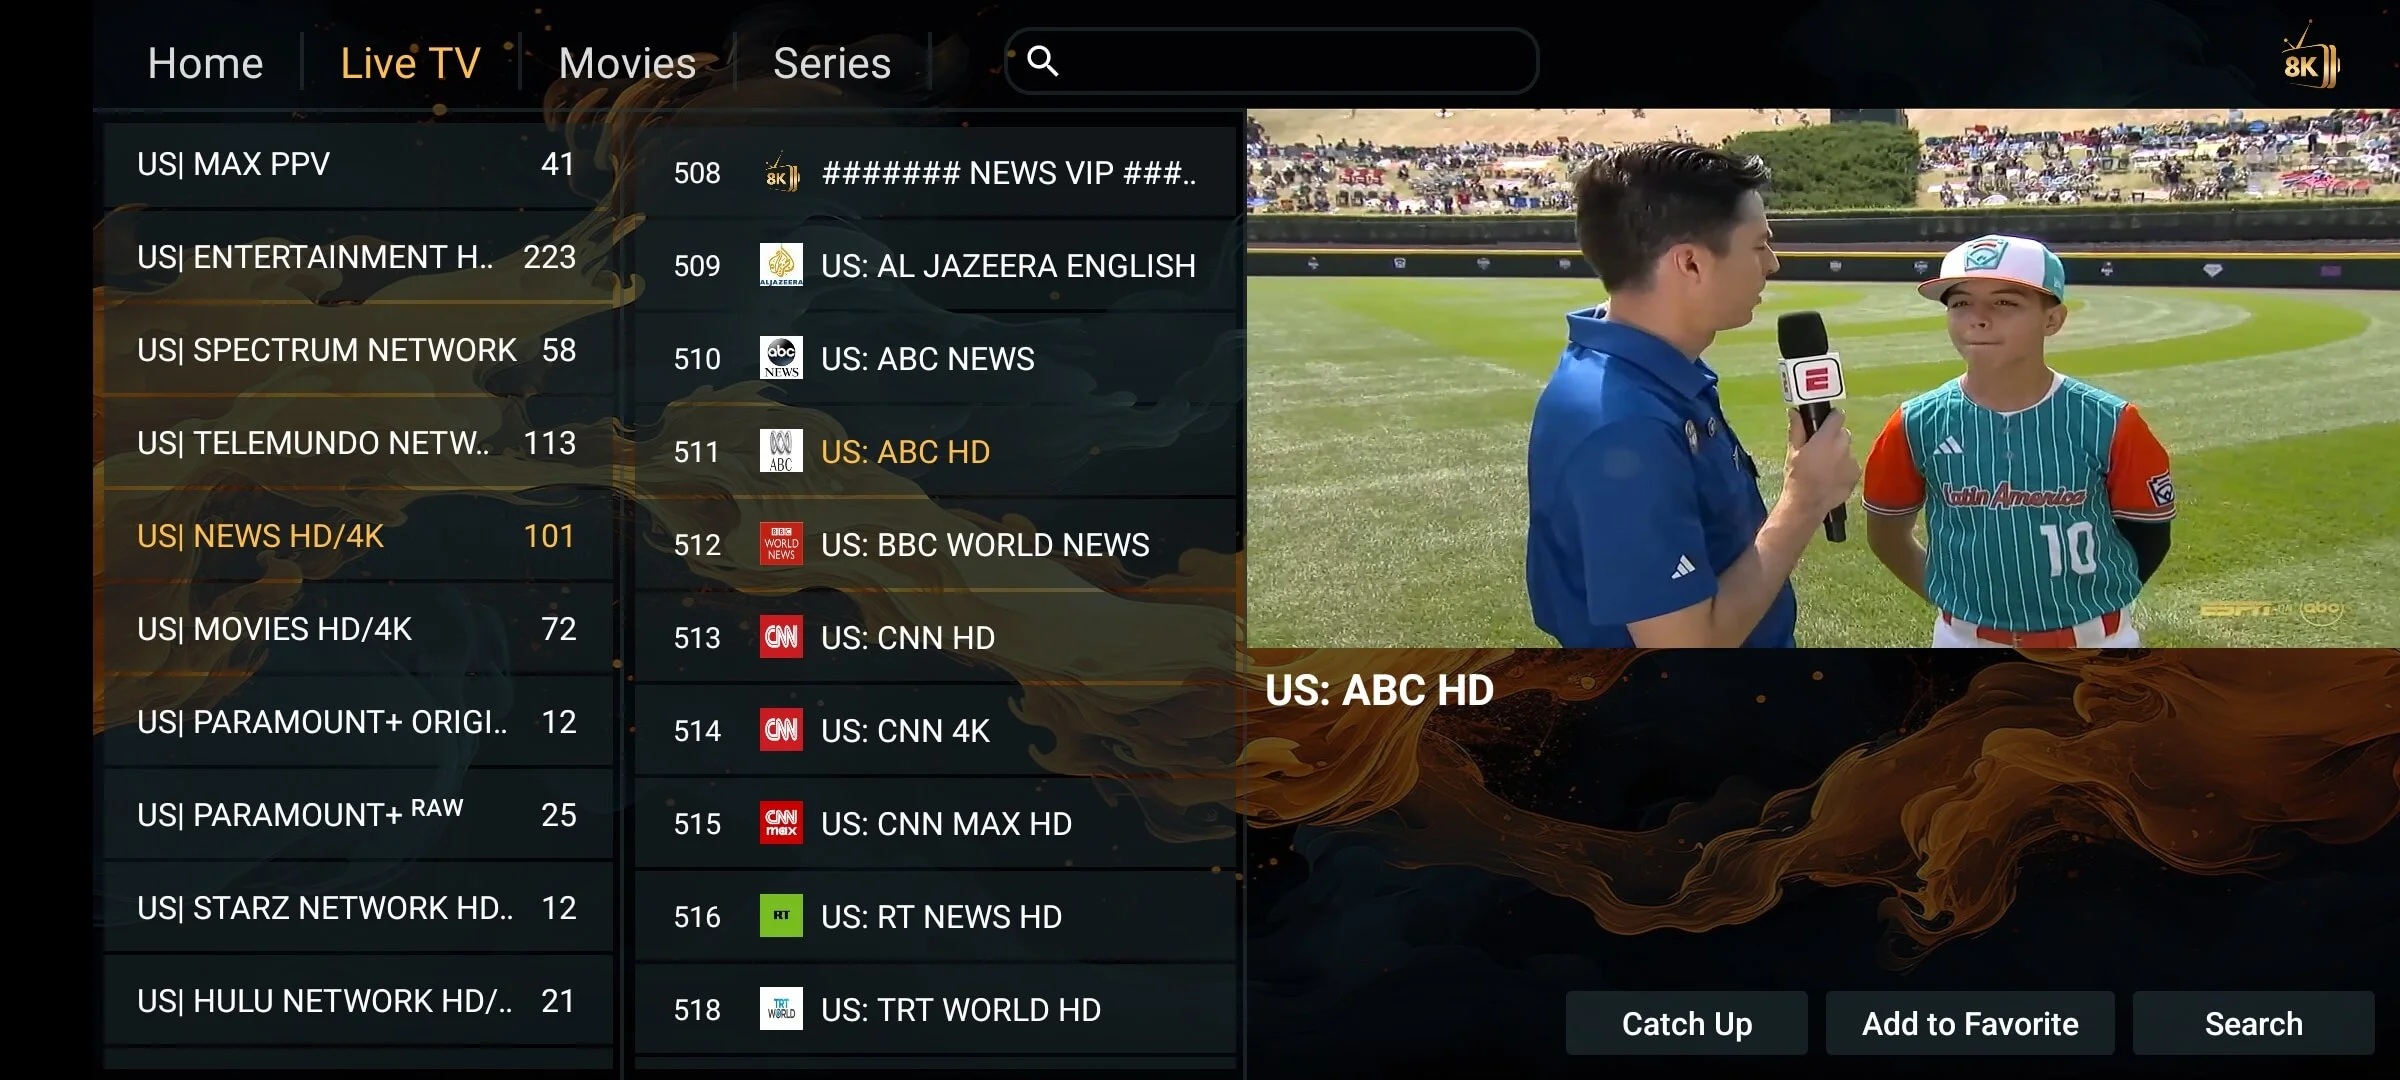Click the search magnifier icon

point(1042,61)
